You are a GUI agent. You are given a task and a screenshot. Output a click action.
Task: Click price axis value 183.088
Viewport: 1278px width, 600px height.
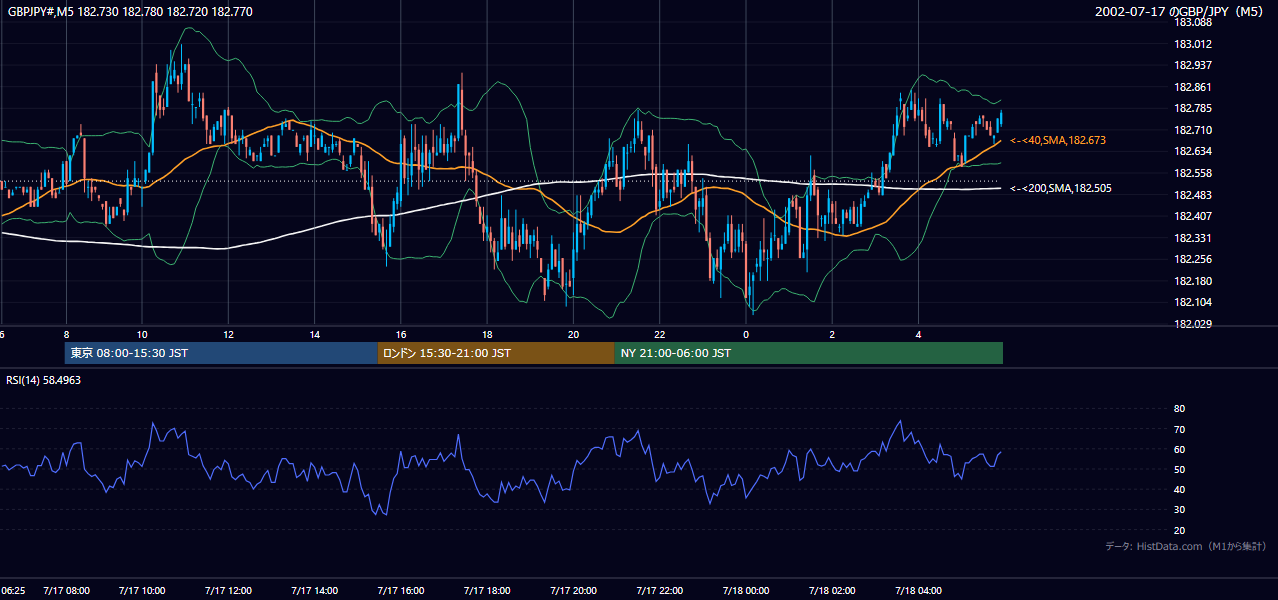(x=1193, y=22)
